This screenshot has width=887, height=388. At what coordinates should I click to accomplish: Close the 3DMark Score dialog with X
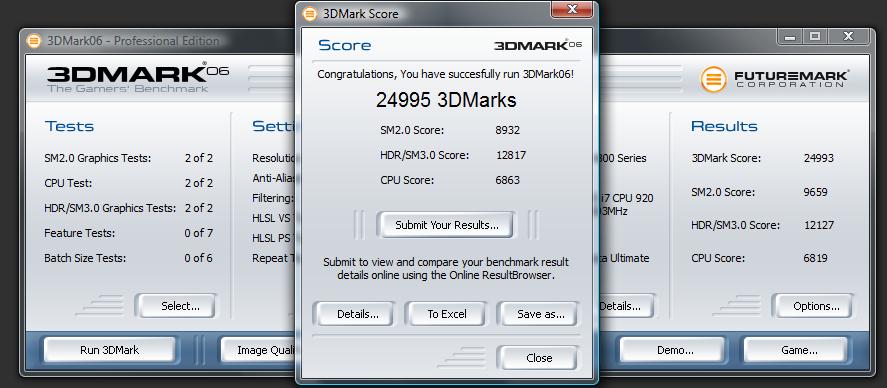coord(572,9)
